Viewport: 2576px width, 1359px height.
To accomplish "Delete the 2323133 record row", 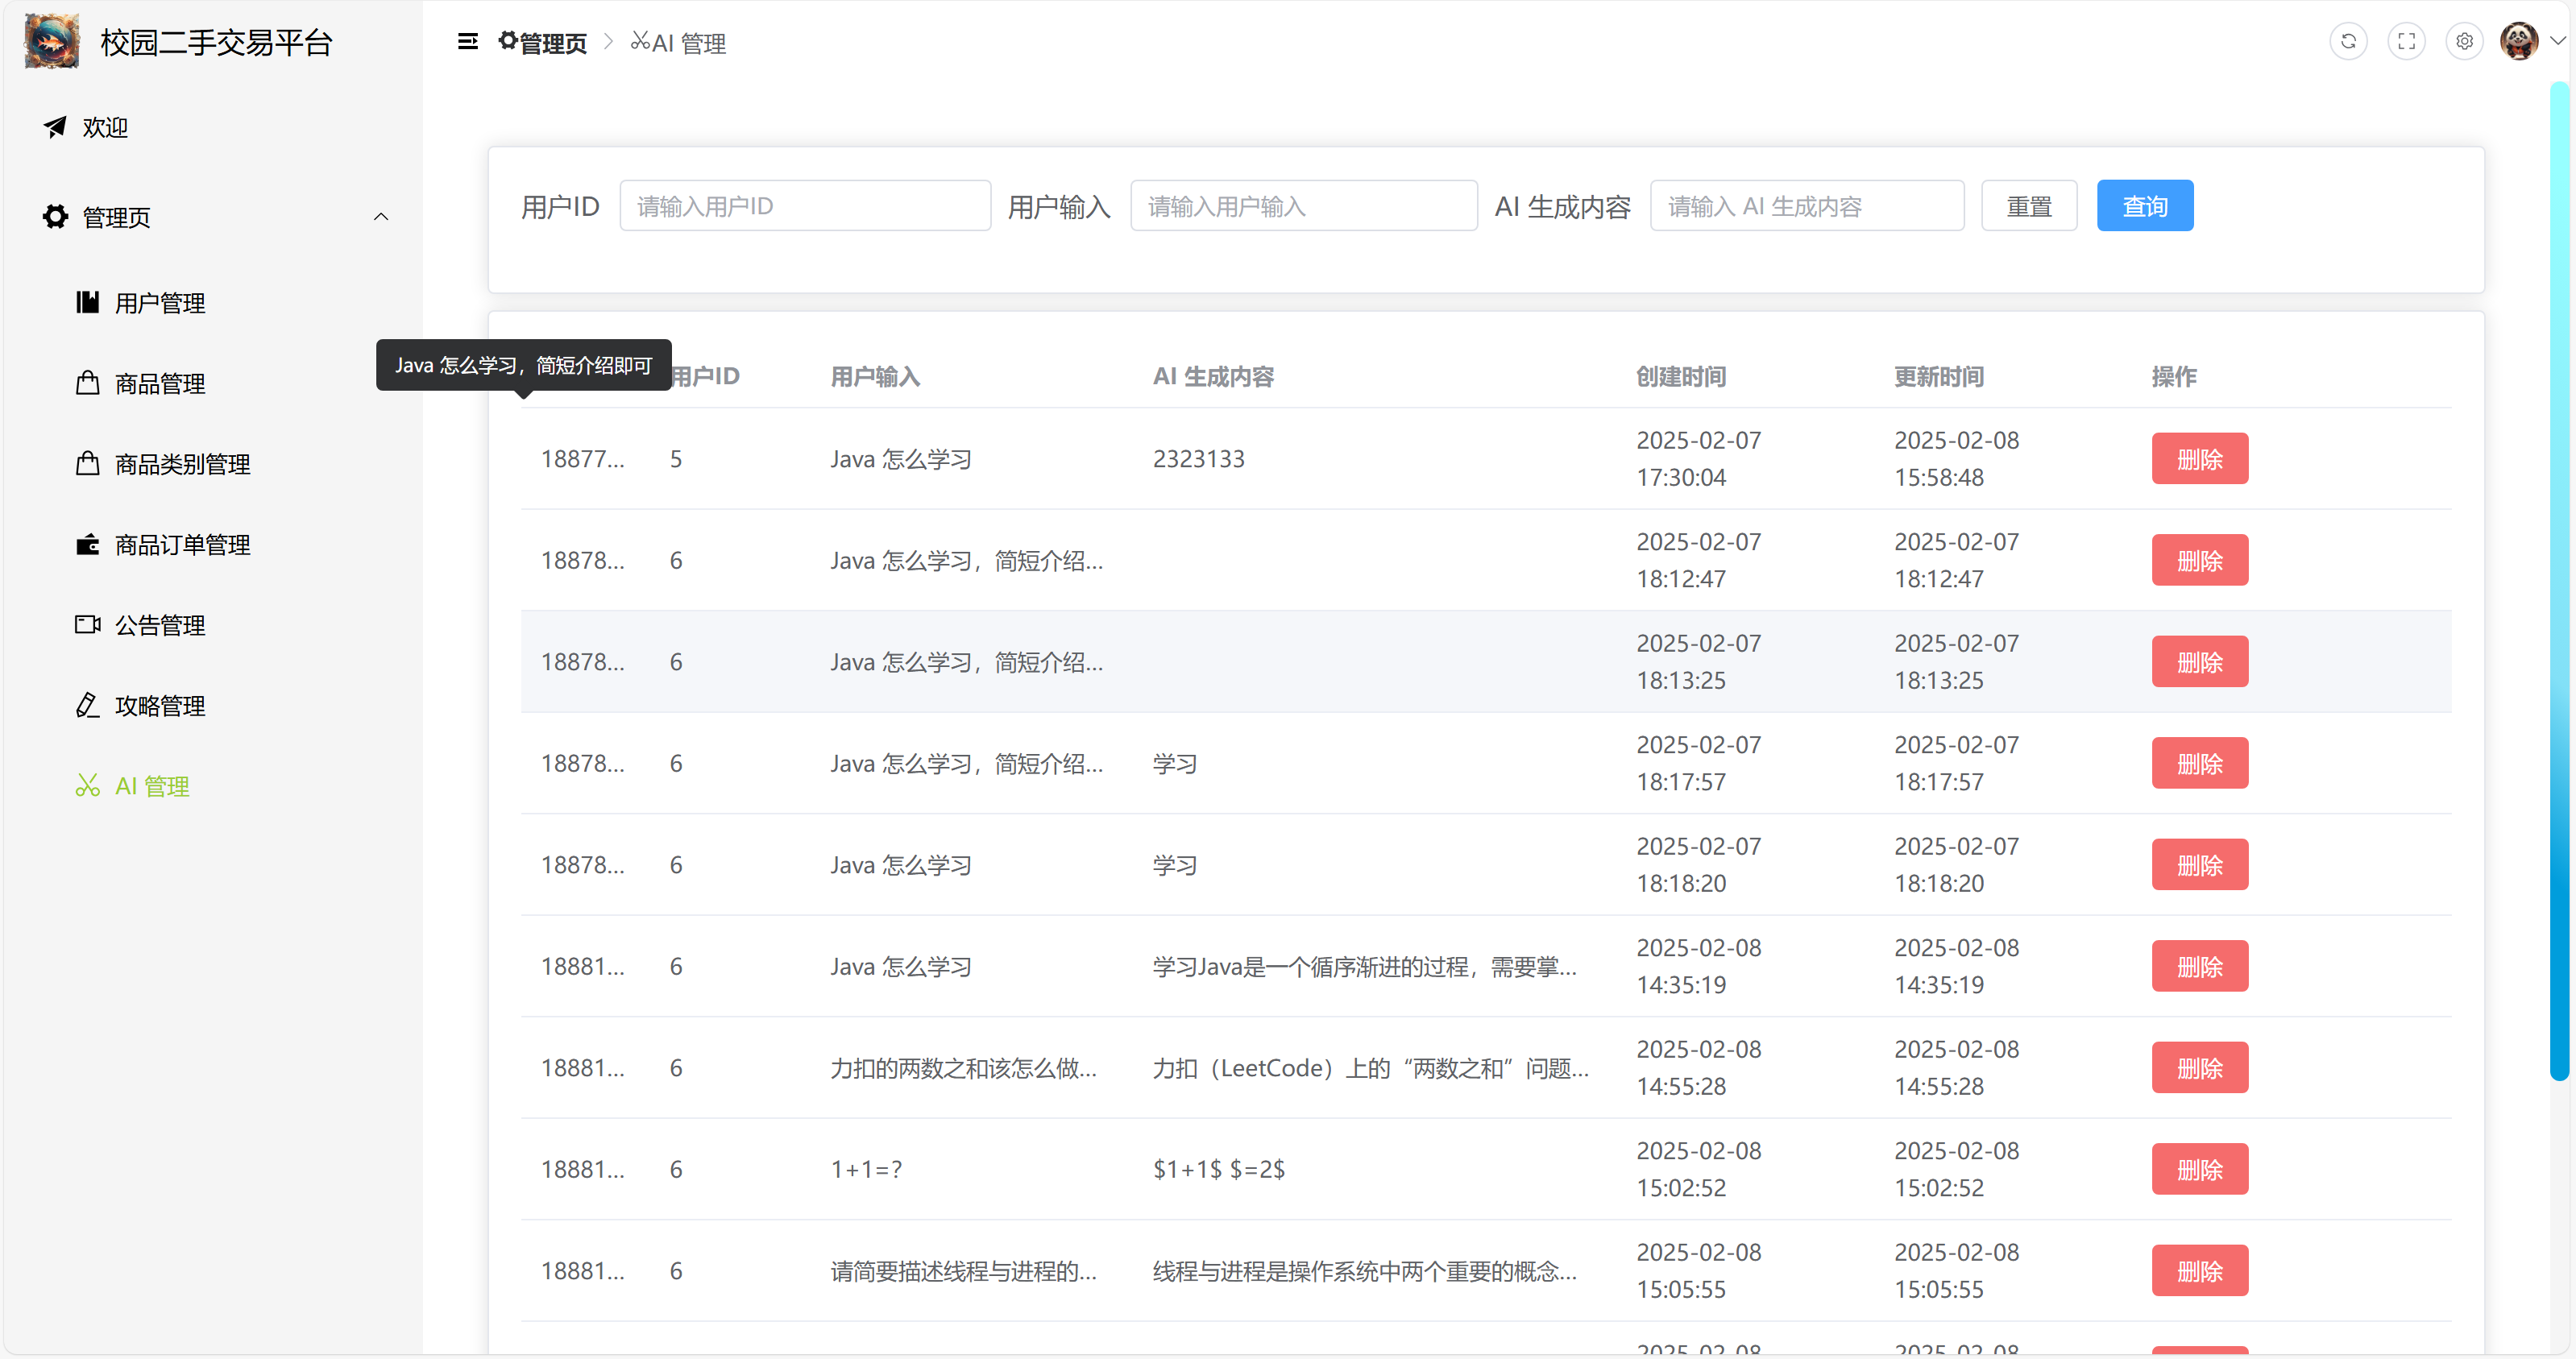I will 2199,459.
